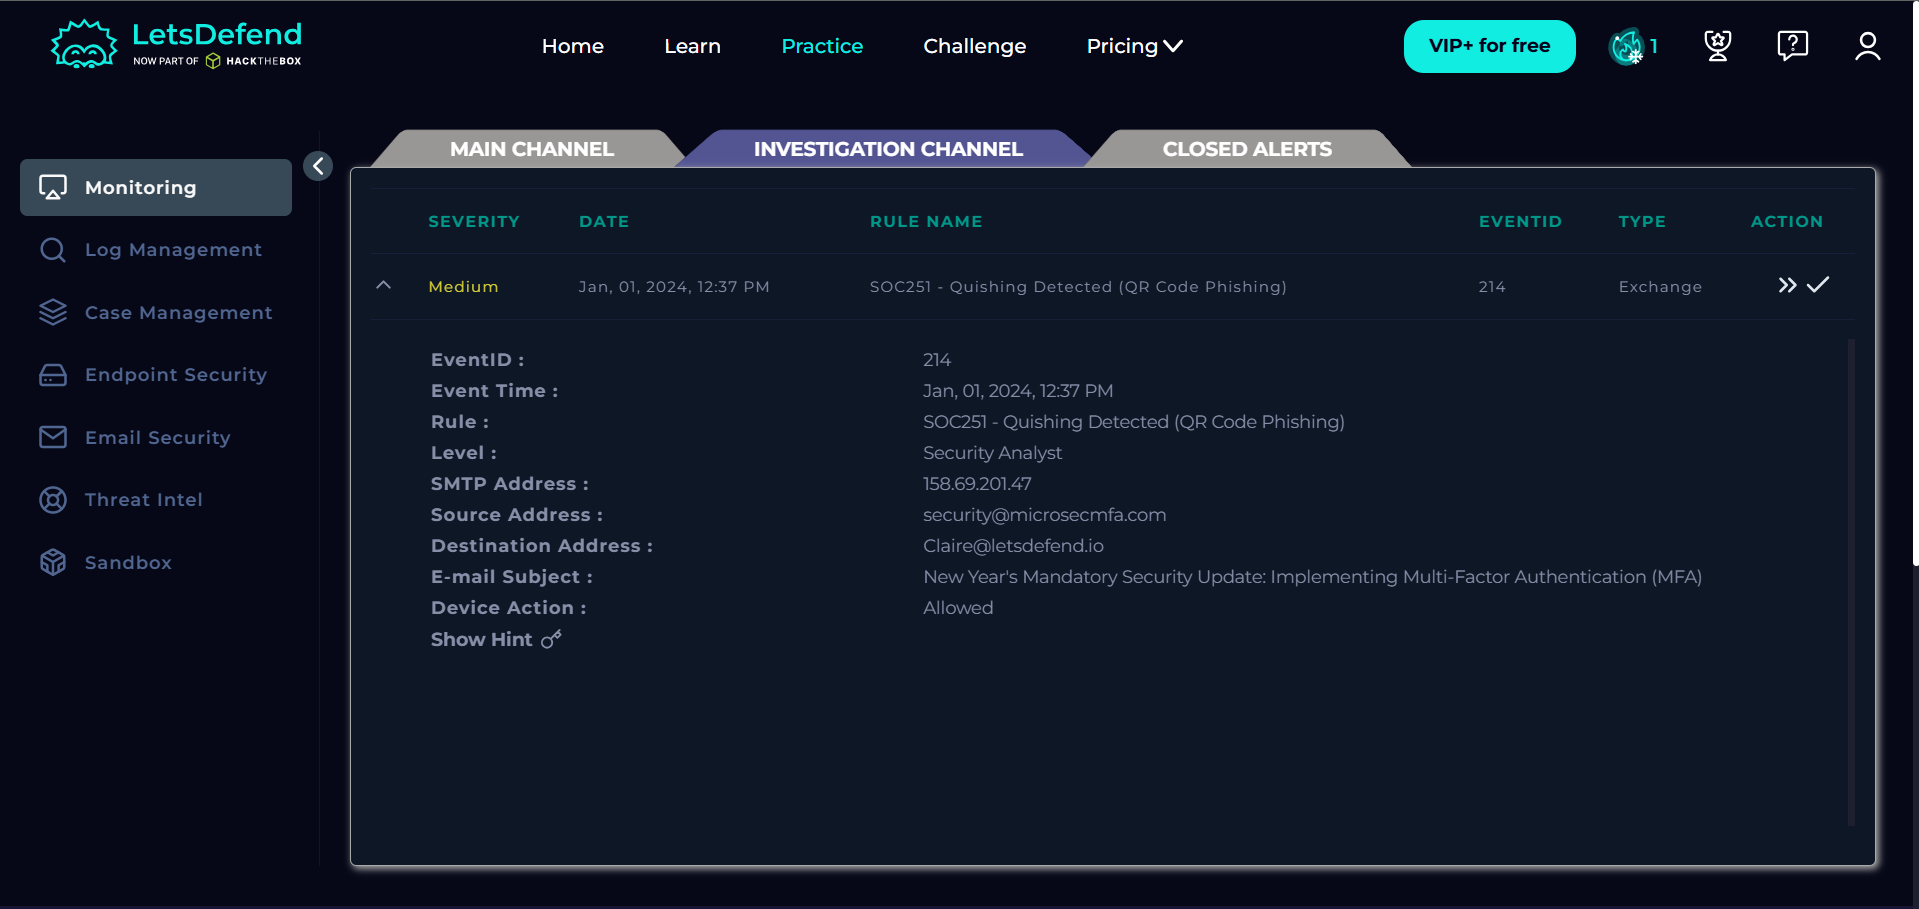
Task: Click the SEVERITY column header
Action: click(x=474, y=222)
